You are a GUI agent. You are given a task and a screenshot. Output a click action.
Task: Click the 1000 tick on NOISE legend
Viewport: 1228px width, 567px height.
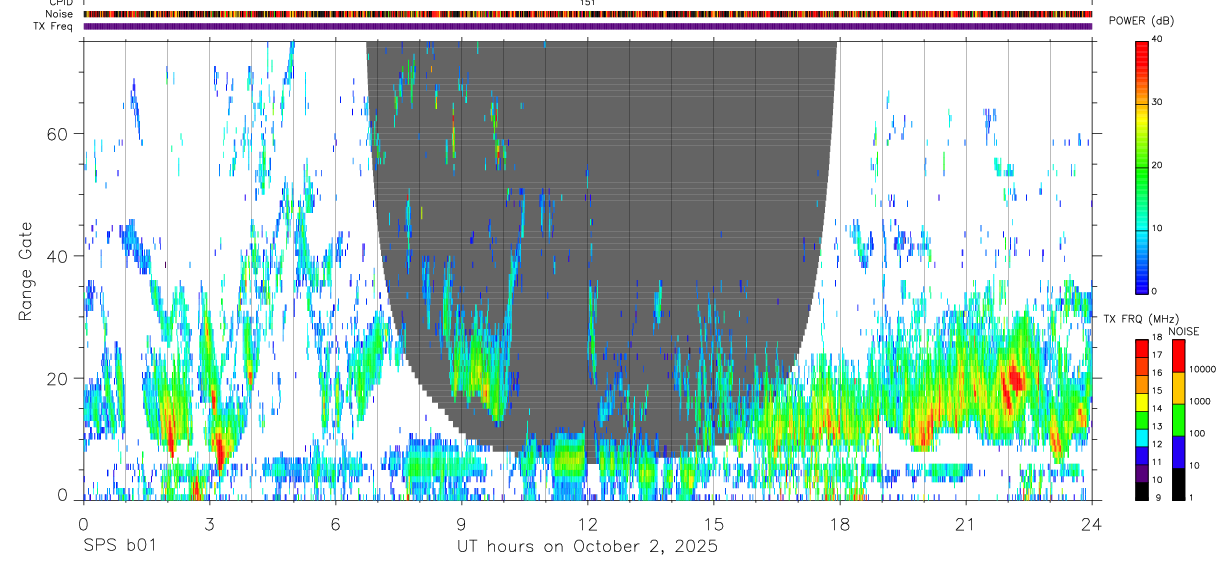1201,401
